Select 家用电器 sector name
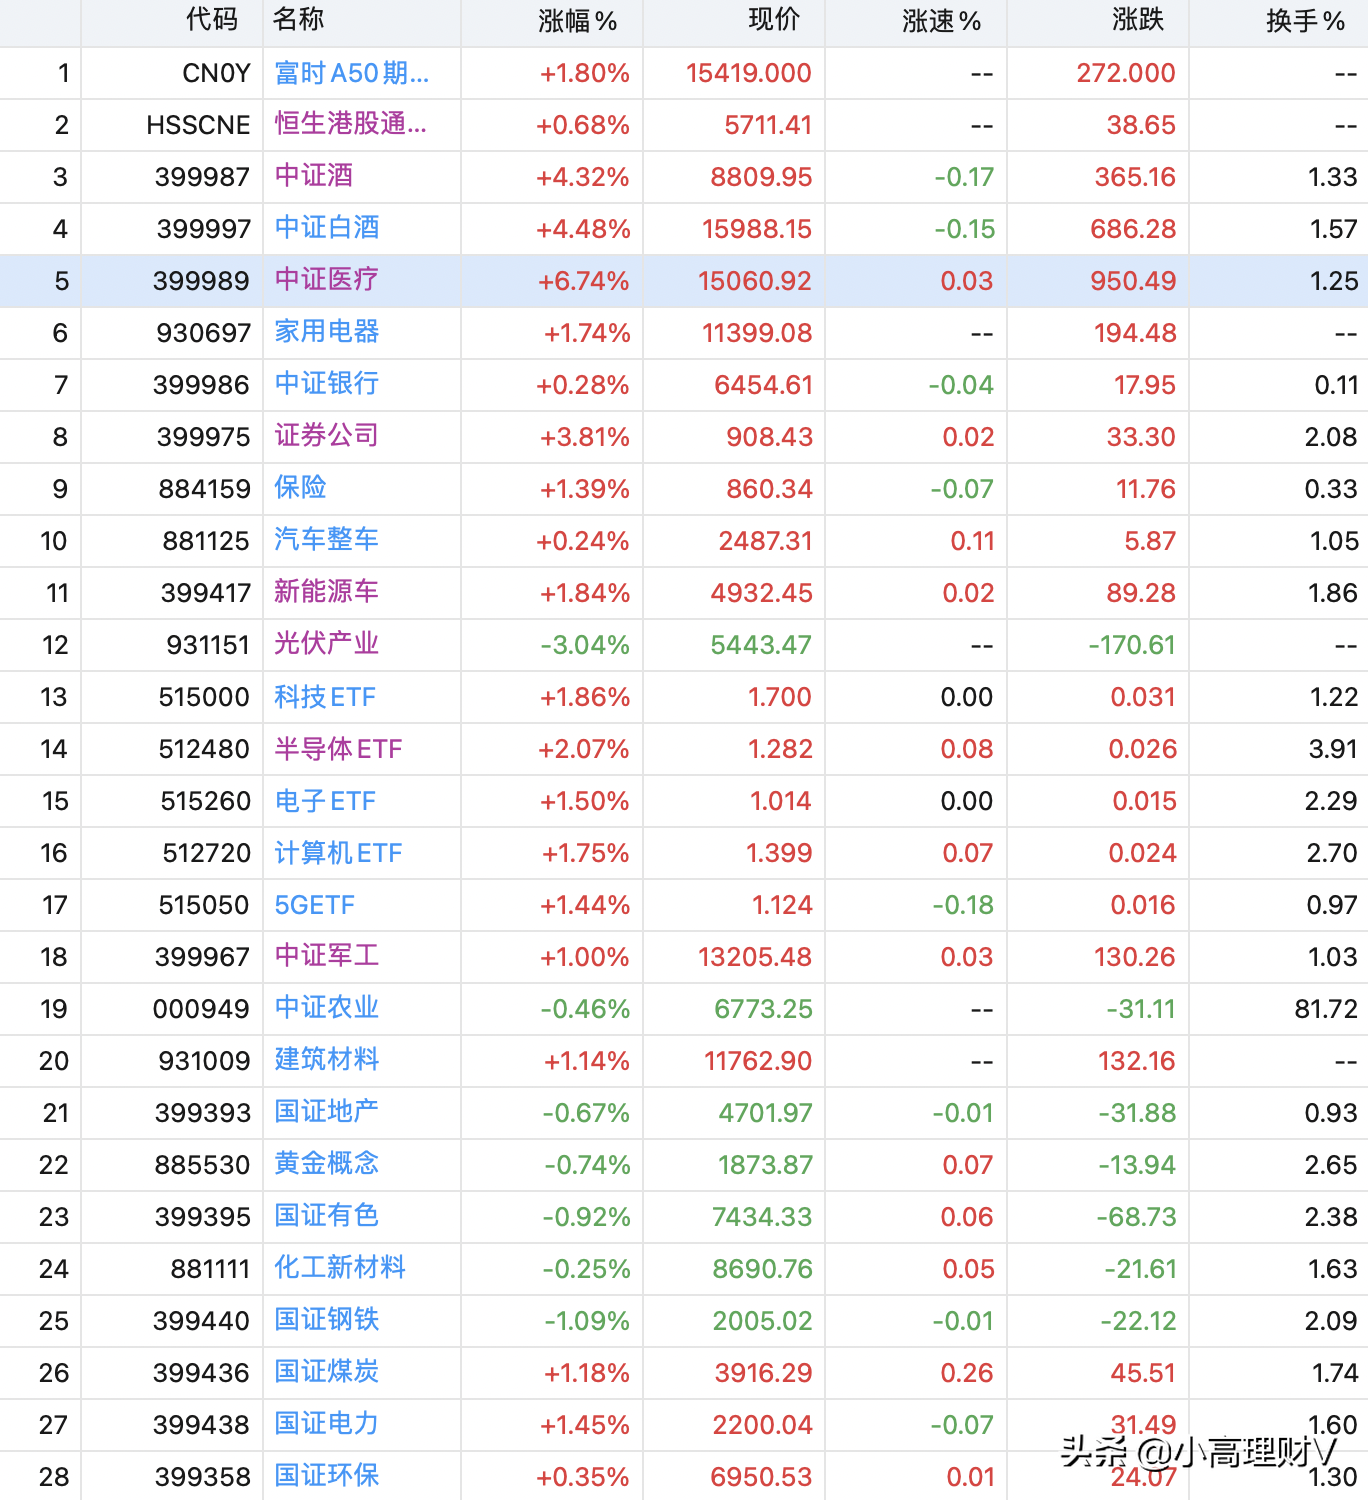1368x1500 pixels. click(x=326, y=333)
